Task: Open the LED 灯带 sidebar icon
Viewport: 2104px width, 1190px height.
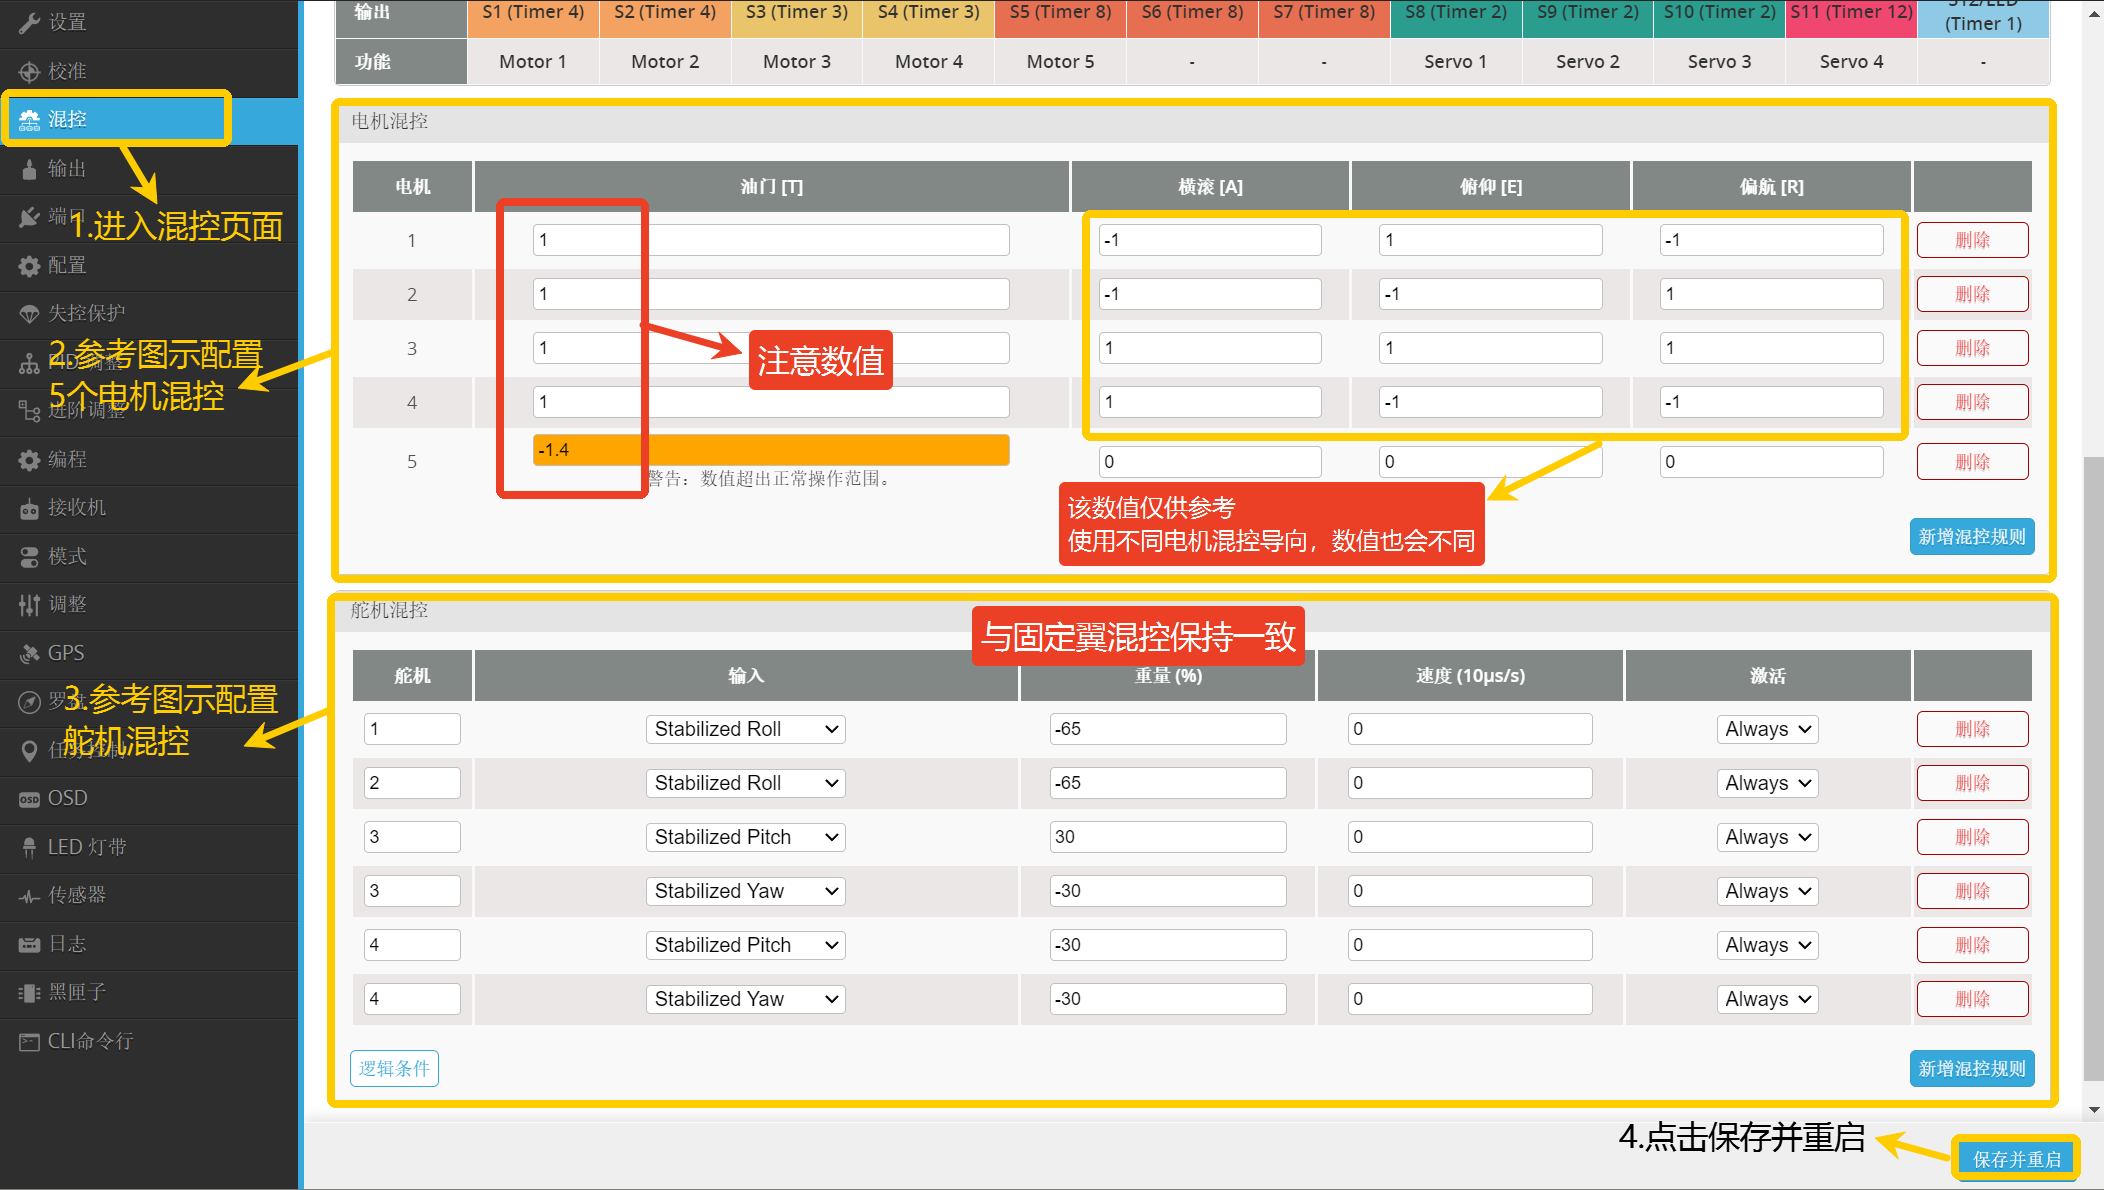Action: (29, 848)
